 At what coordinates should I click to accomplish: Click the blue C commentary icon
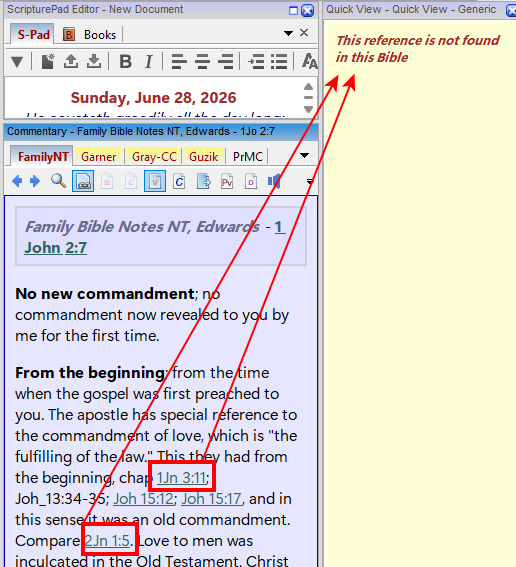(x=179, y=181)
